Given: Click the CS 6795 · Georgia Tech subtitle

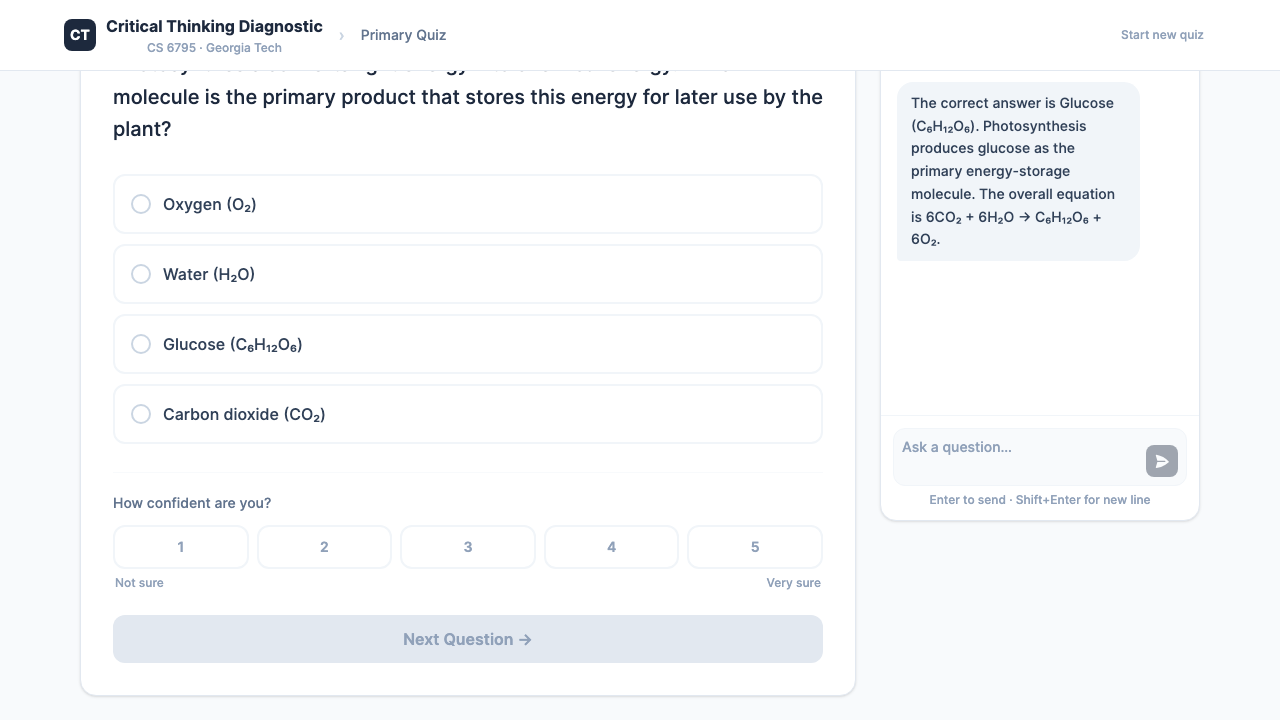Looking at the screenshot, I should [x=214, y=48].
